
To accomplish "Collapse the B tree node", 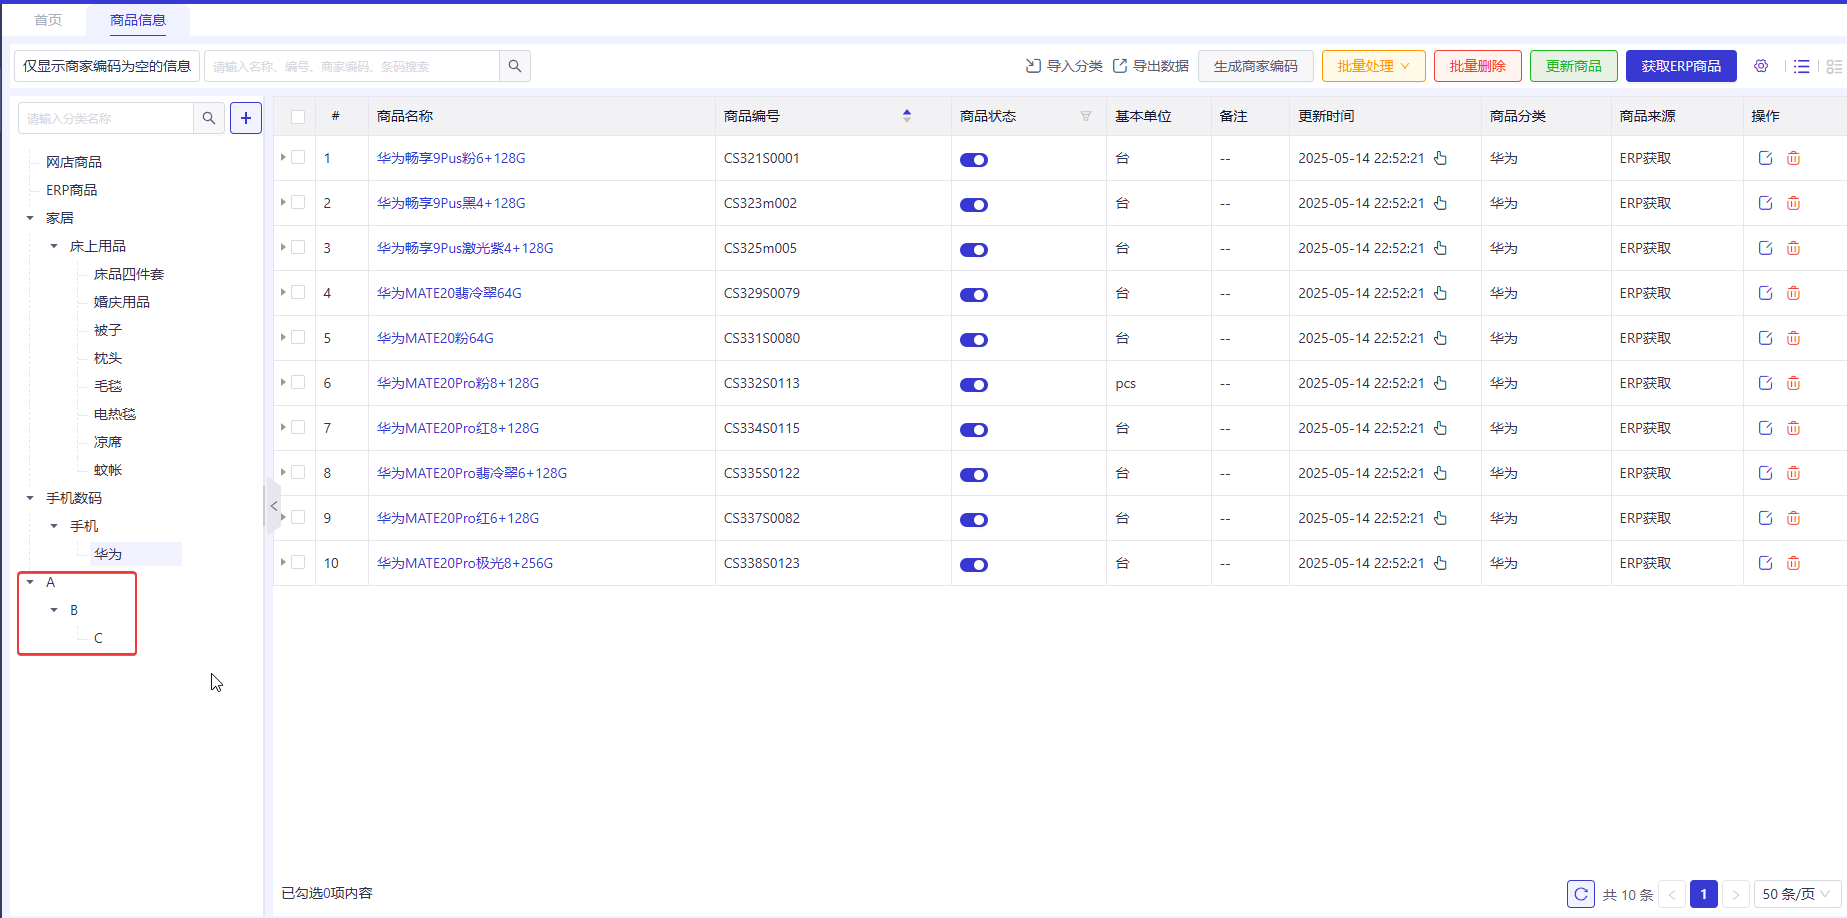I will [54, 610].
